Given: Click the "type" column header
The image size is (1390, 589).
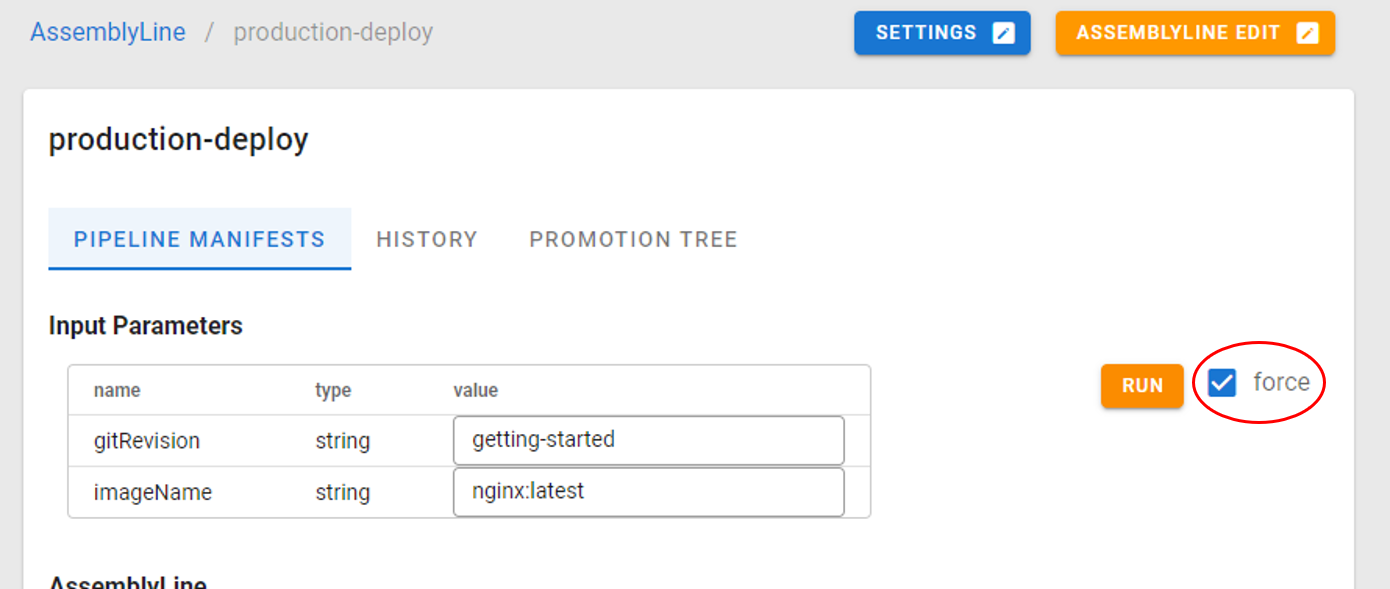Looking at the screenshot, I should [x=333, y=390].
